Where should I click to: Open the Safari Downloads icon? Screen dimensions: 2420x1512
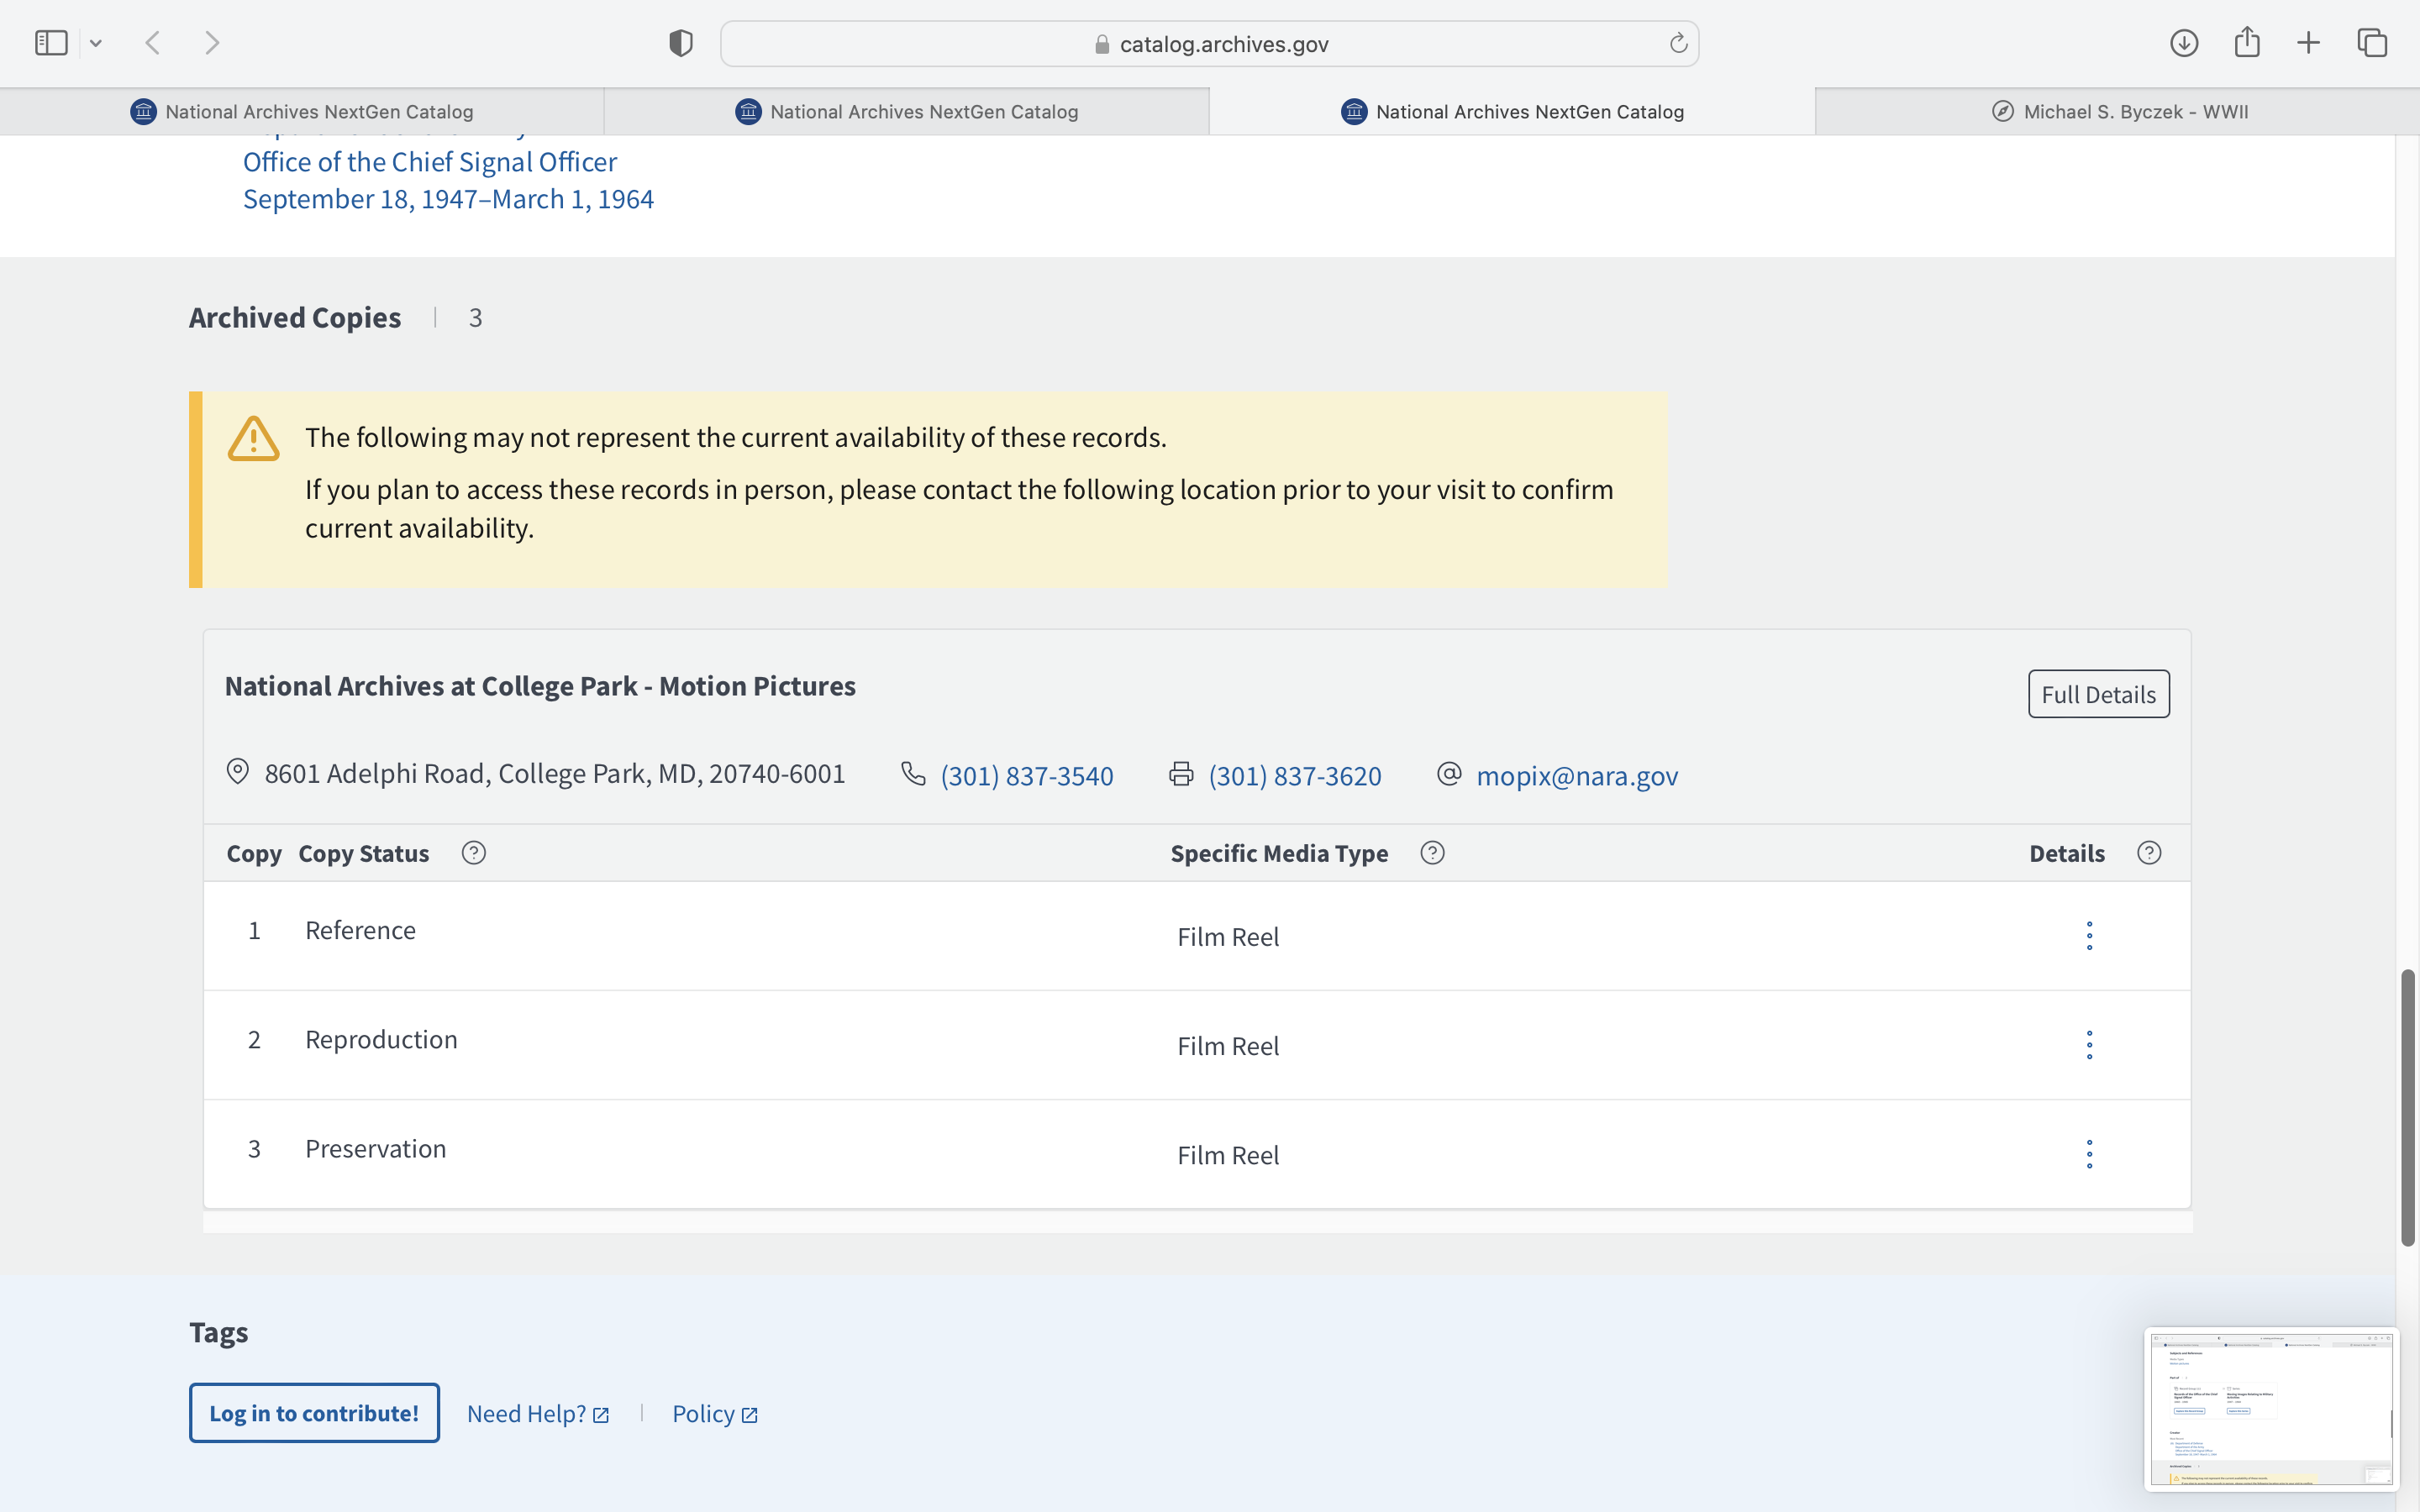tap(2183, 43)
